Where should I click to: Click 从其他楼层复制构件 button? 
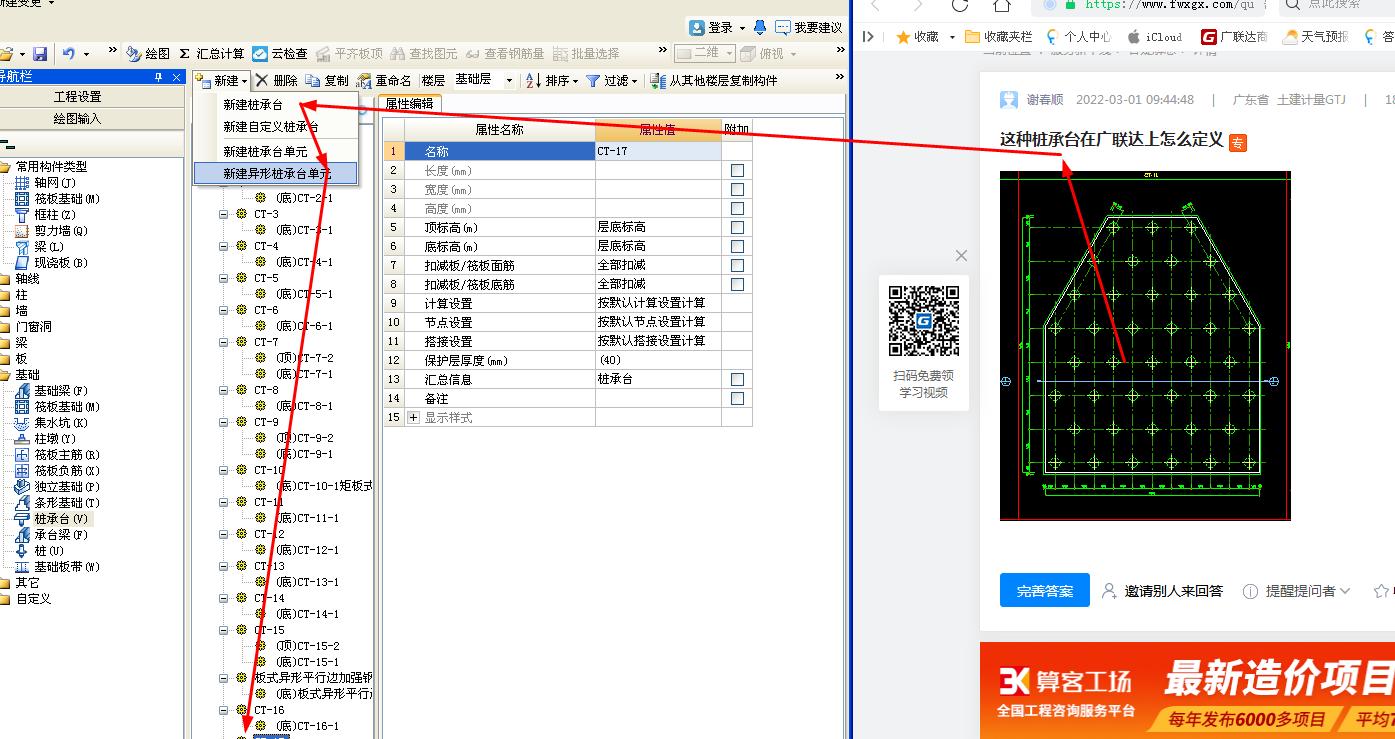coord(713,81)
